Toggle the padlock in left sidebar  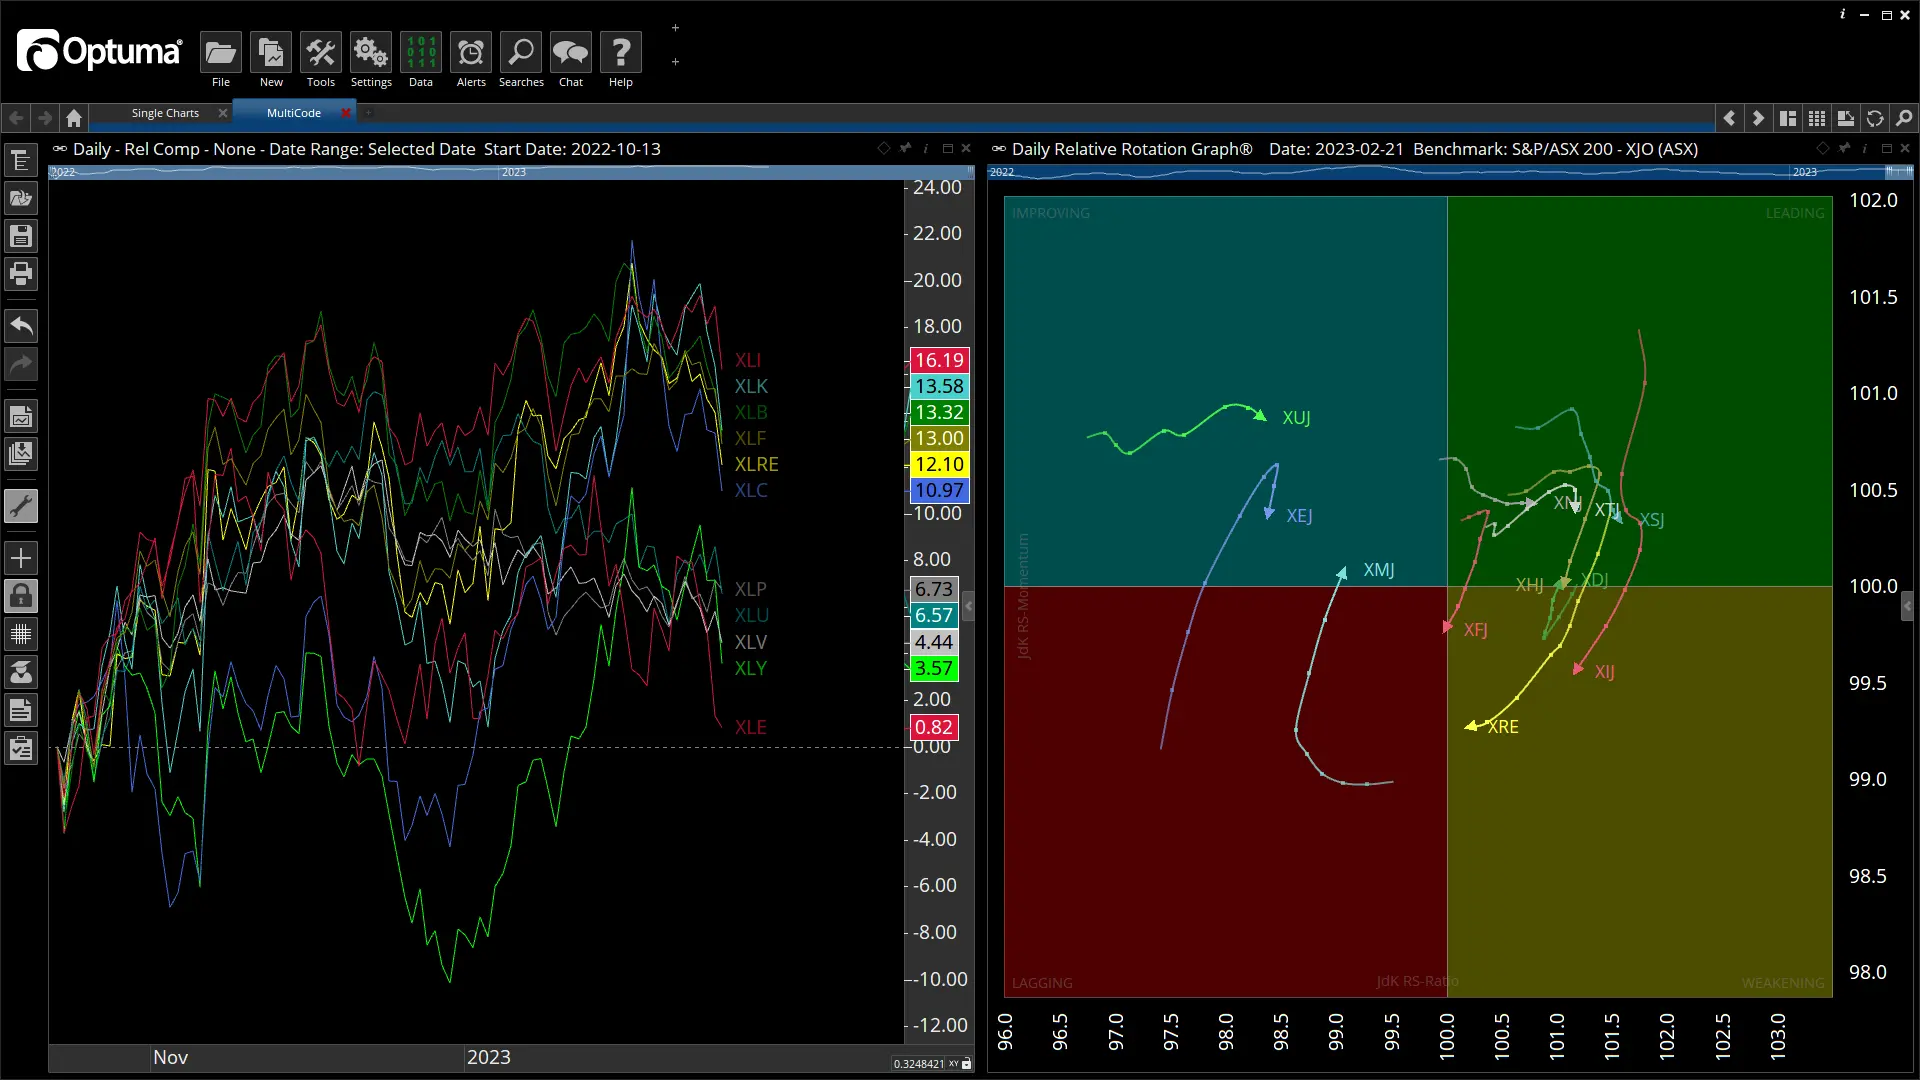coord(21,596)
